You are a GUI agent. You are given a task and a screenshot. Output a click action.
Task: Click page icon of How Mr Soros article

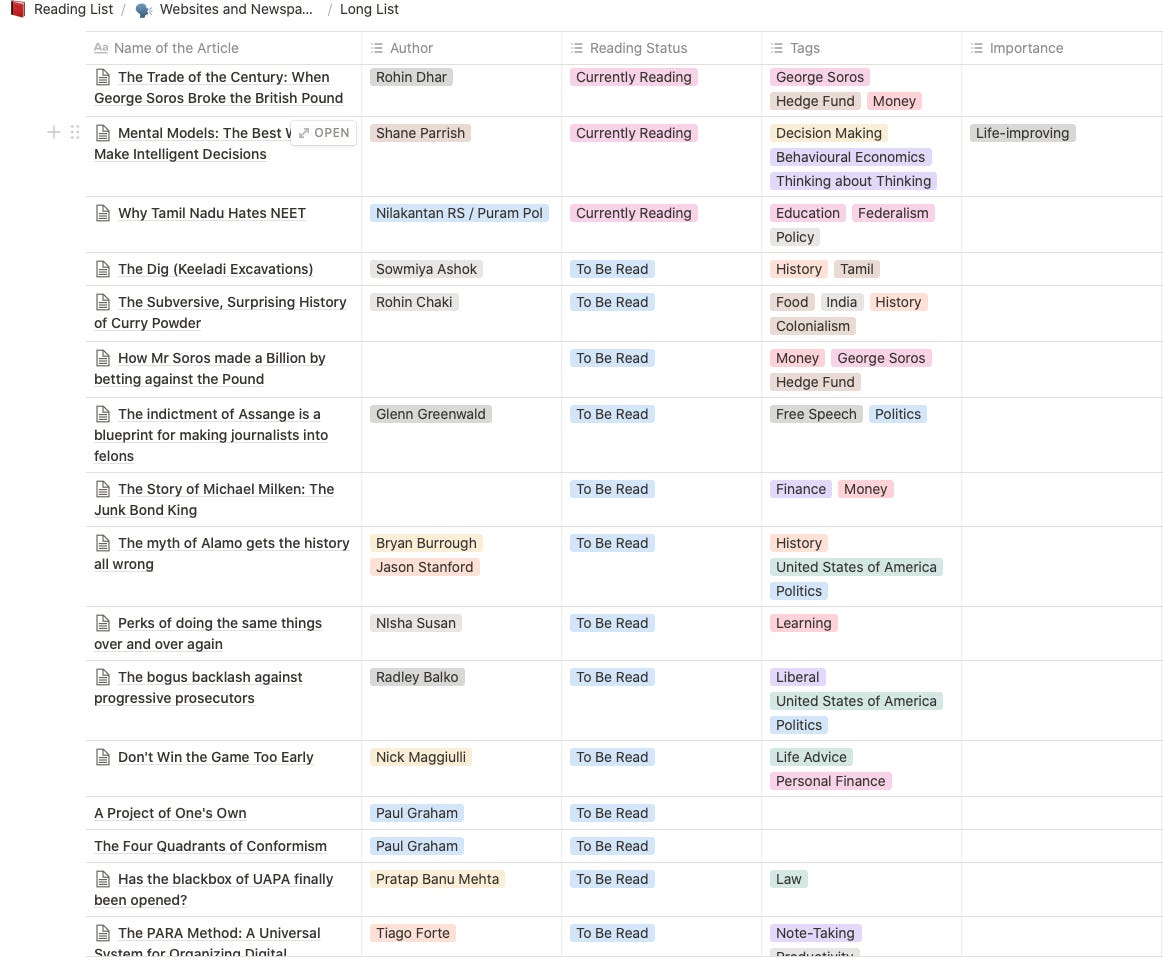pyautogui.click(x=103, y=358)
